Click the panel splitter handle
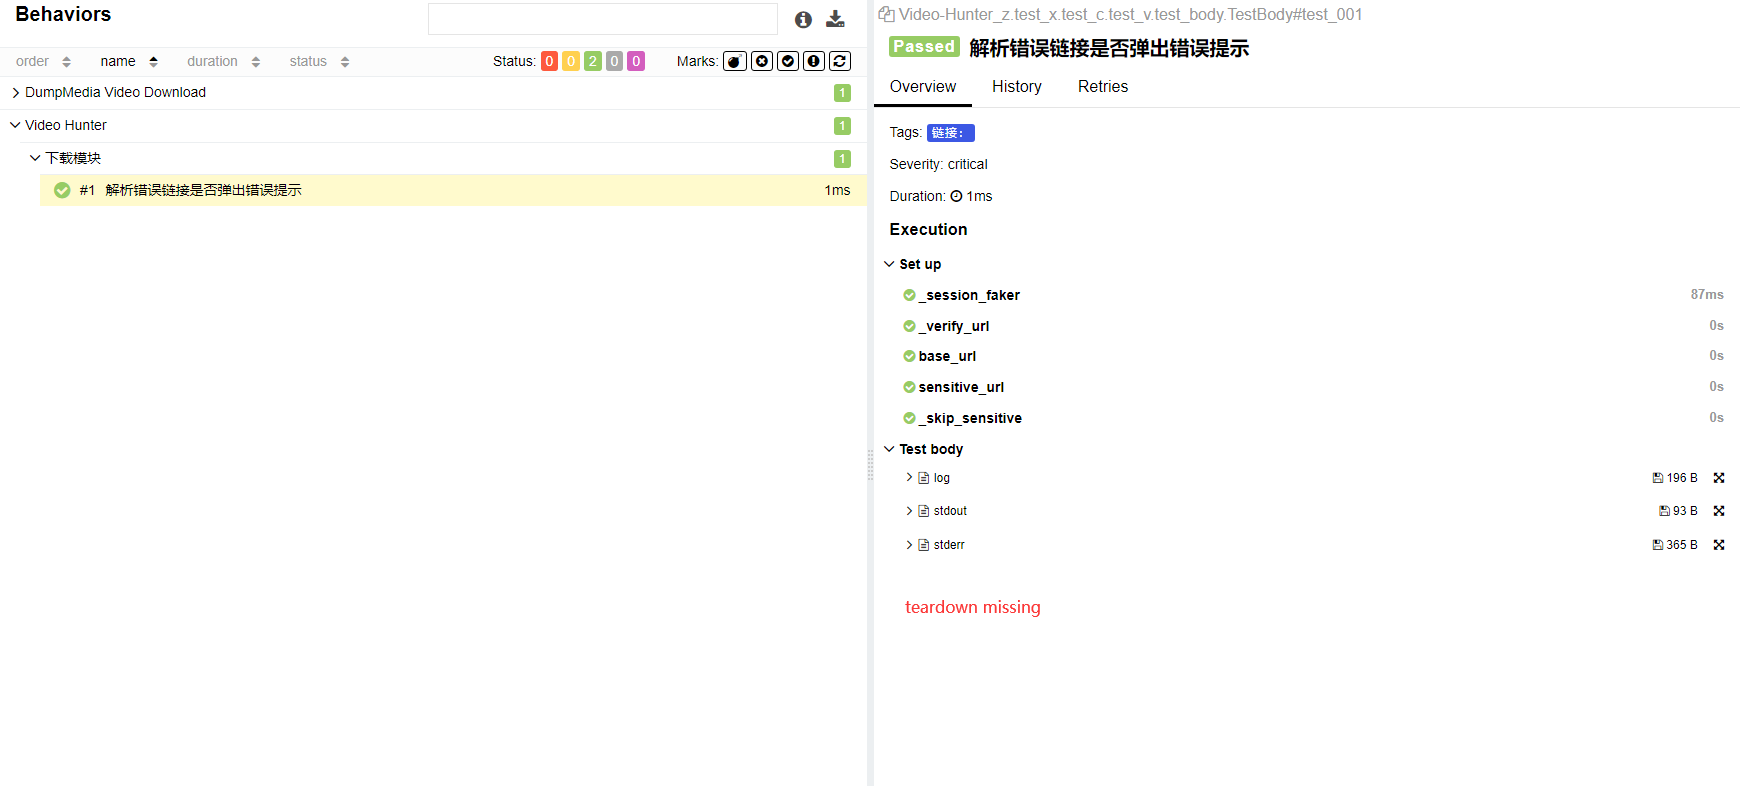The height and width of the screenshot is (786, 1740). (x=870, y=466)
